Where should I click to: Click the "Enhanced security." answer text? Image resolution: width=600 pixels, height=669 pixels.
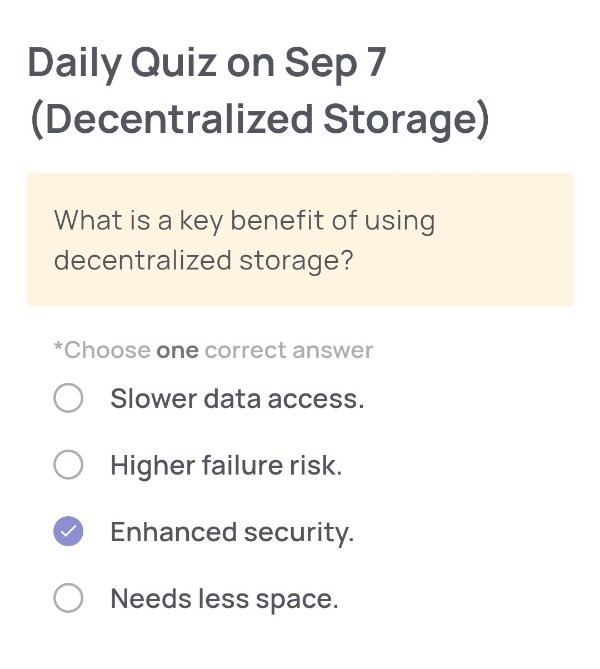(232, 532)
